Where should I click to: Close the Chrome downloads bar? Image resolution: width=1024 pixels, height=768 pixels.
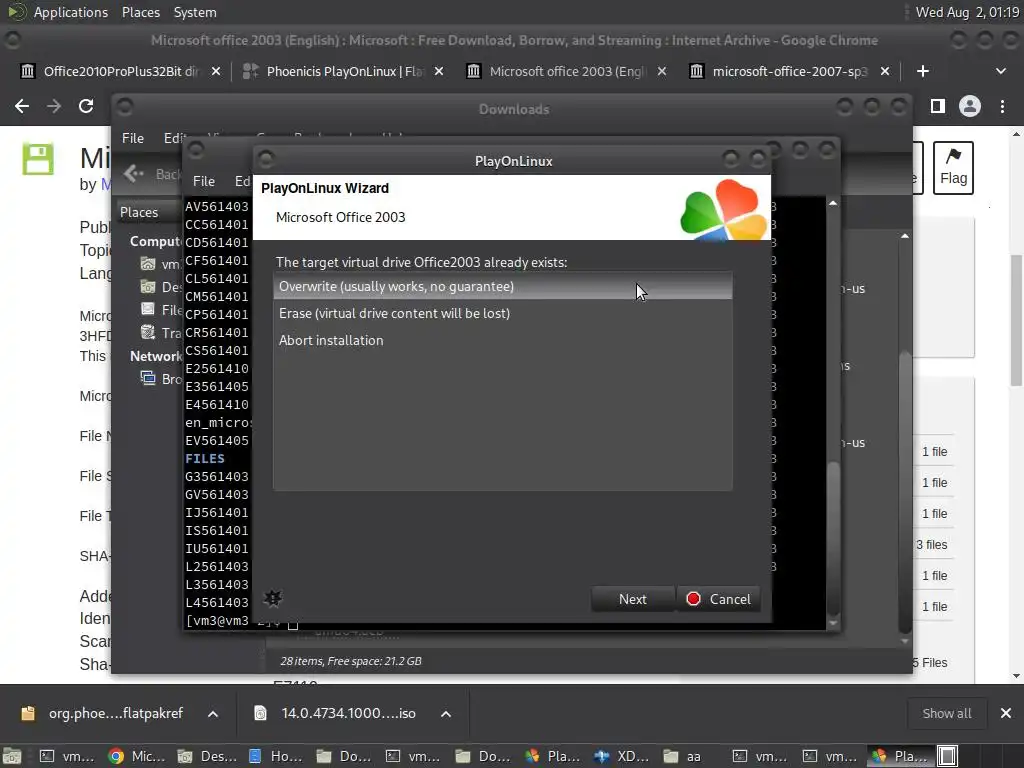(x=1006, y=713)
